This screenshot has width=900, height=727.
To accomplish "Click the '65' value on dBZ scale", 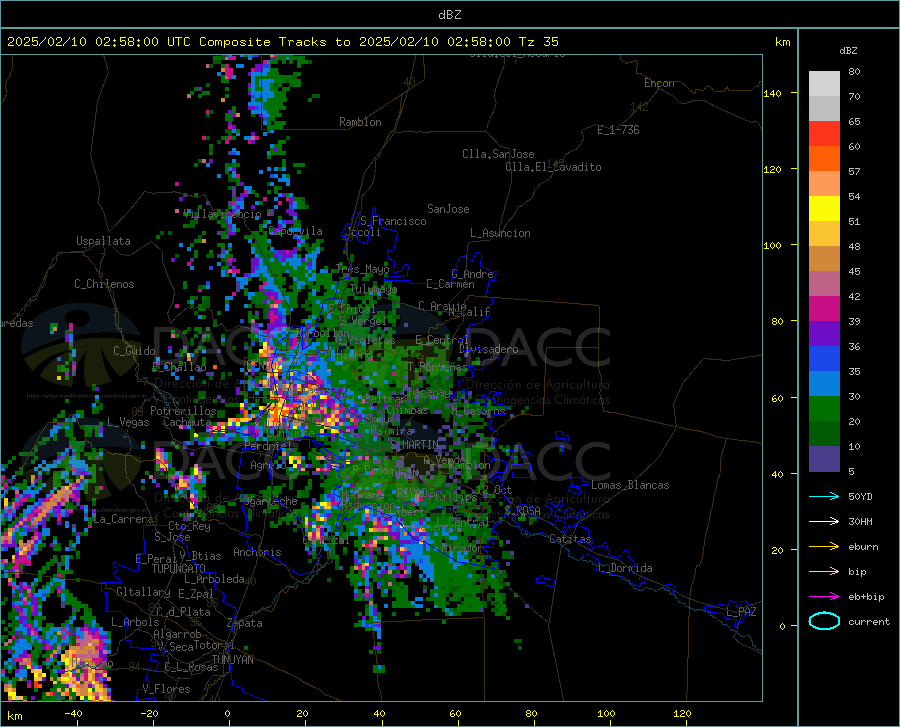I will tap(854, 122).
